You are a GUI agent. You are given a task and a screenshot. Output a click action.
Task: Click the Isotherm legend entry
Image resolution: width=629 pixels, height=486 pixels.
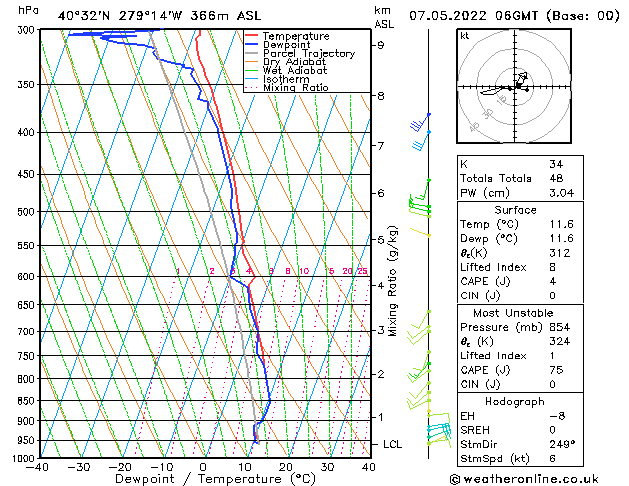click(x=286, y=79)
